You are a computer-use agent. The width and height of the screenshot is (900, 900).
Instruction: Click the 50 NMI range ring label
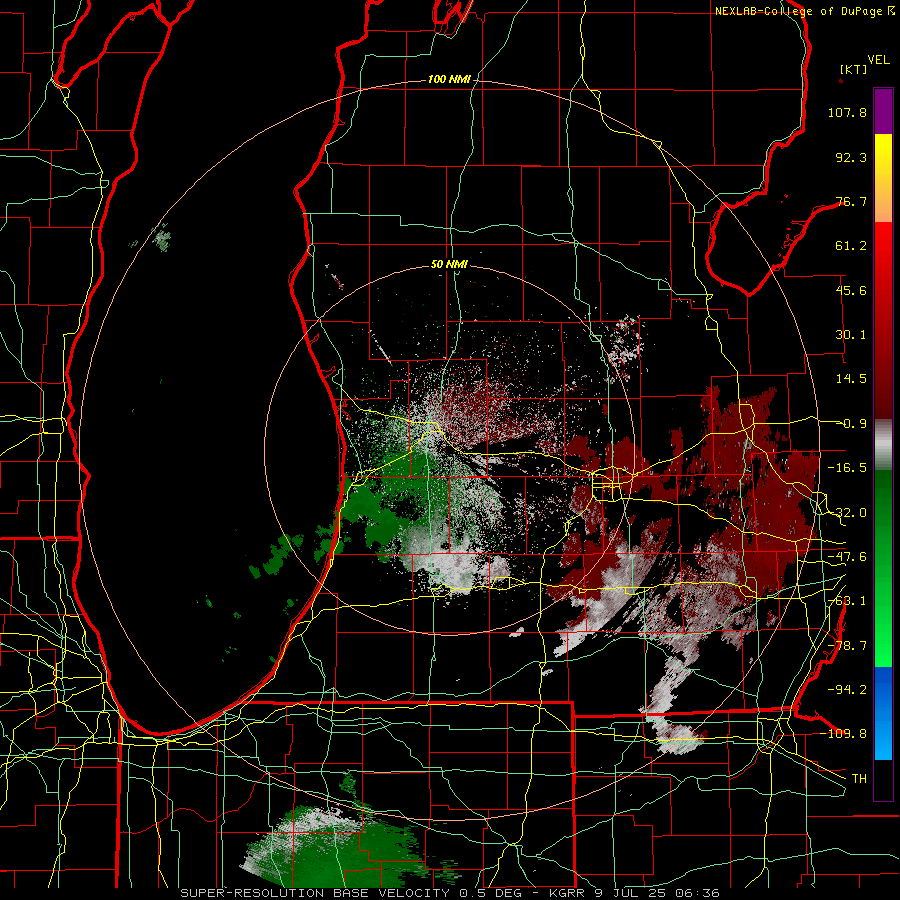point(449,265)
